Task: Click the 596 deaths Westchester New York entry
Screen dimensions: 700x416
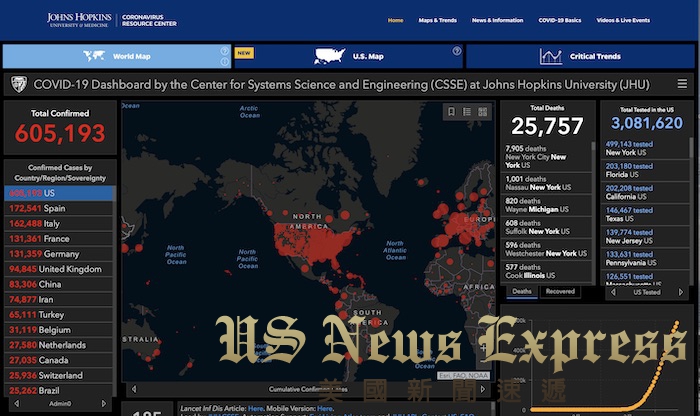Action: tap(546, 249)
